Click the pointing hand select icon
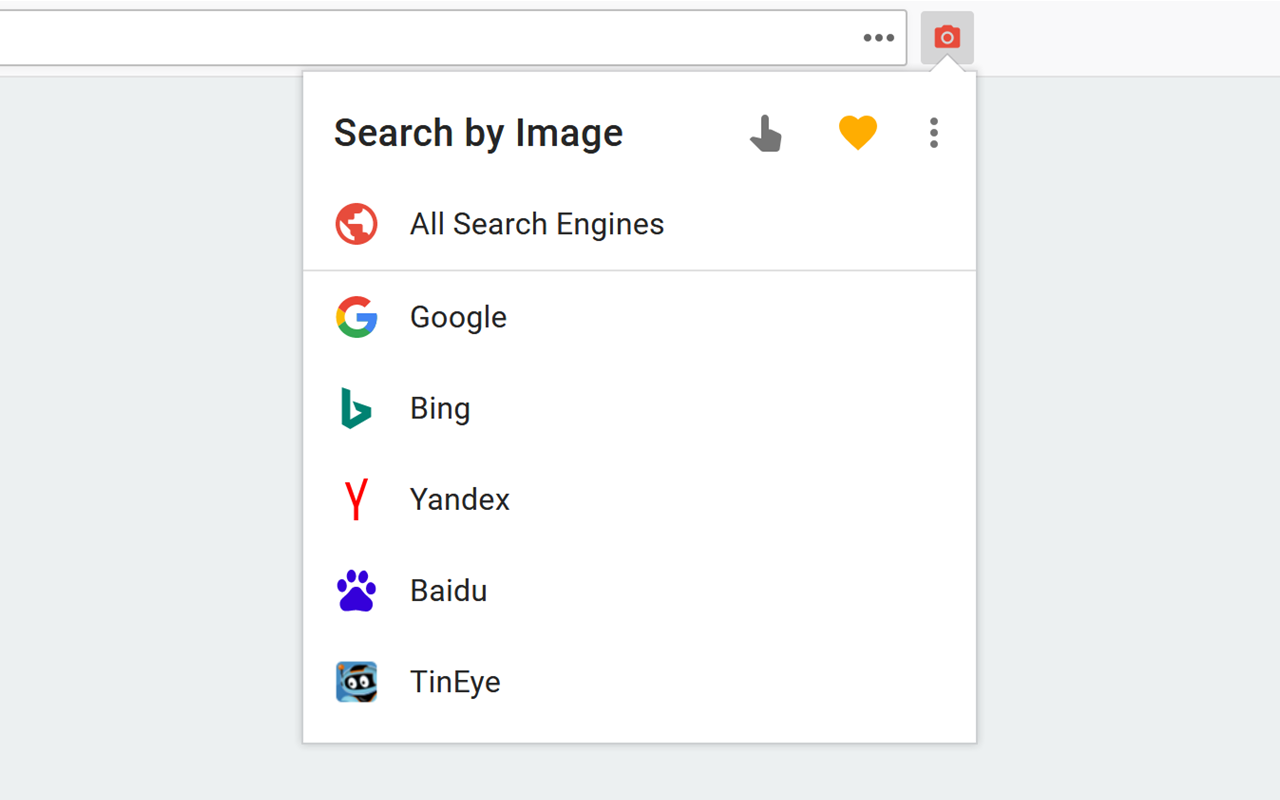The height and width of the screenshot is (800, 1280). [x=766, y=133]
